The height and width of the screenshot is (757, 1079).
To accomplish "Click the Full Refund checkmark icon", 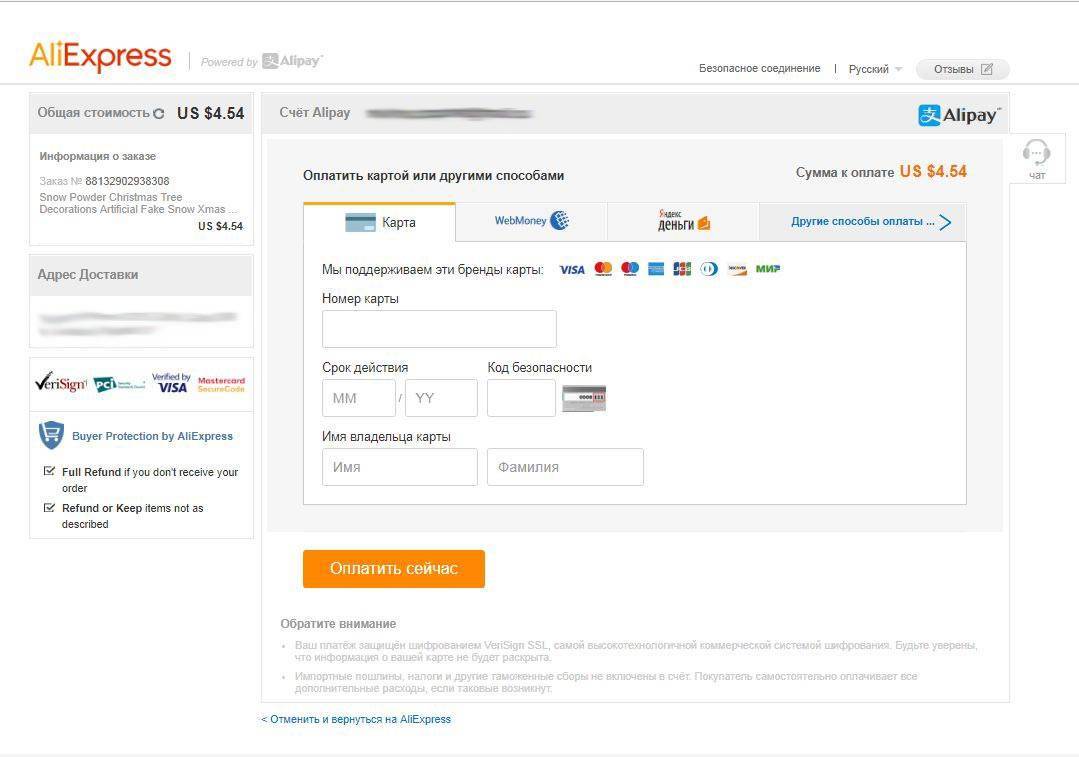I will pos(49,471).
